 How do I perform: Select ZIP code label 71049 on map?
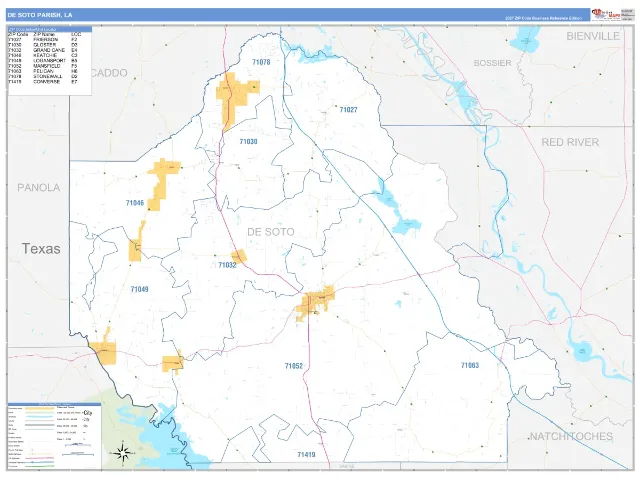click(139, 289)
